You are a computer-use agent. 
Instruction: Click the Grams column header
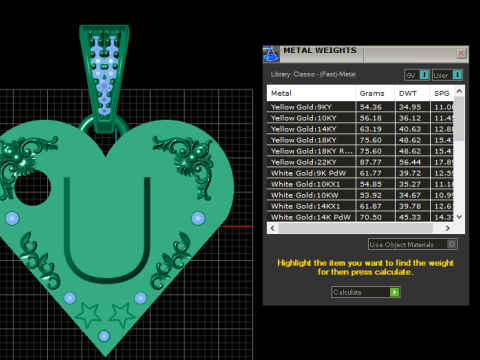(x=375, y=93)
